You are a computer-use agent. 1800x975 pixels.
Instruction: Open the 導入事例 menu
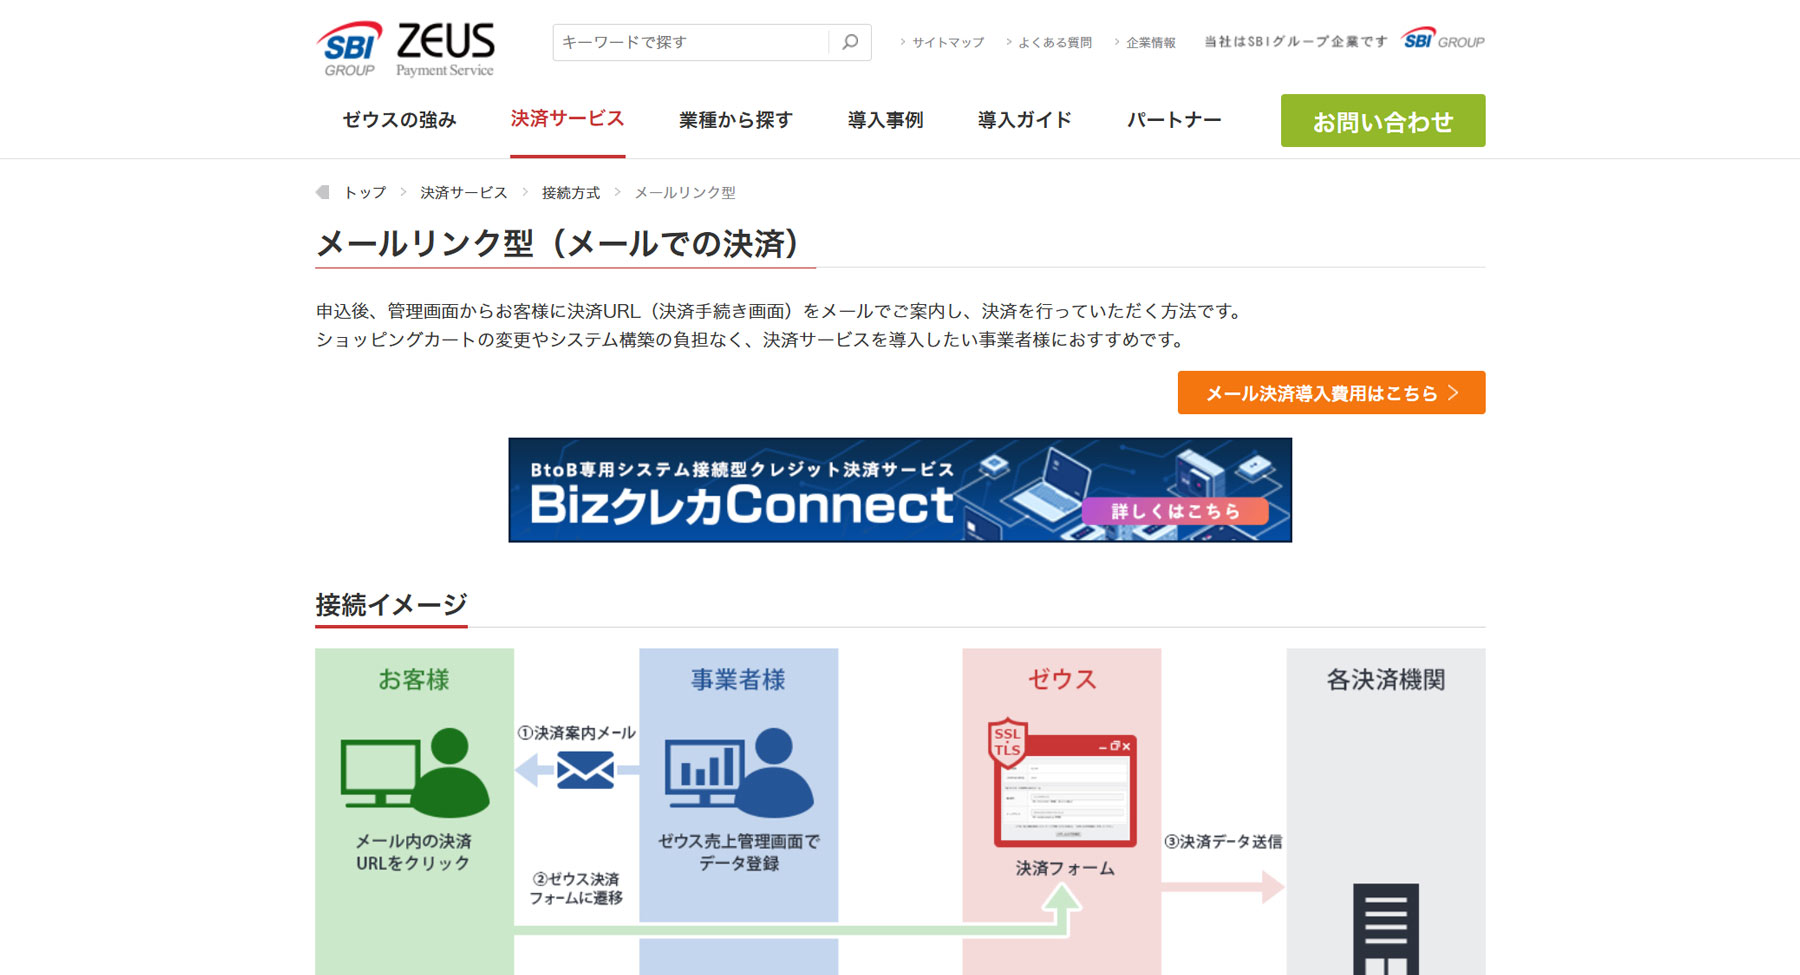point(885,120)
